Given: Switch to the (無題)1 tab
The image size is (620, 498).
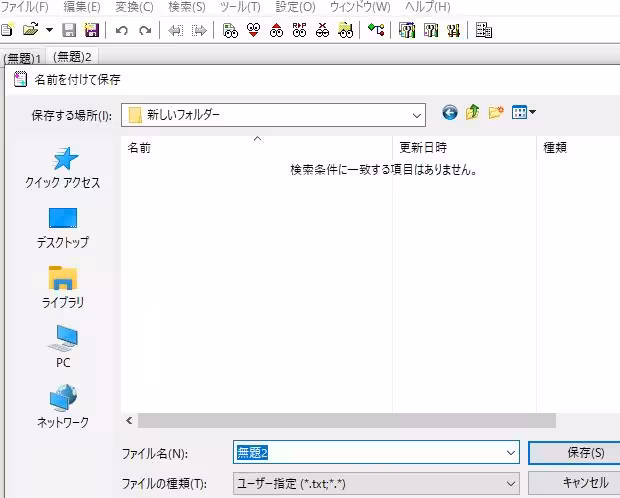Looking at the screenshot, I should click(23, 57).
